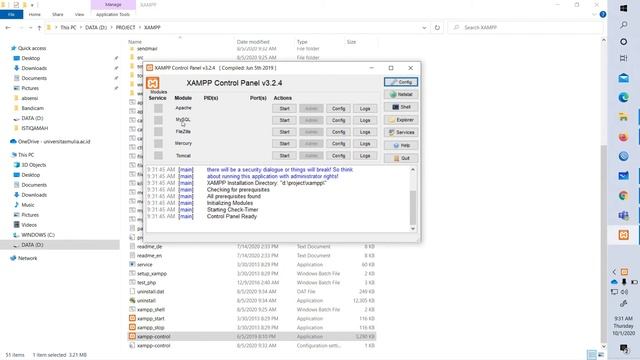Viewport: 640px width, 360px height.
Task: Start the FileZilla module
Action: pos(284,132)
